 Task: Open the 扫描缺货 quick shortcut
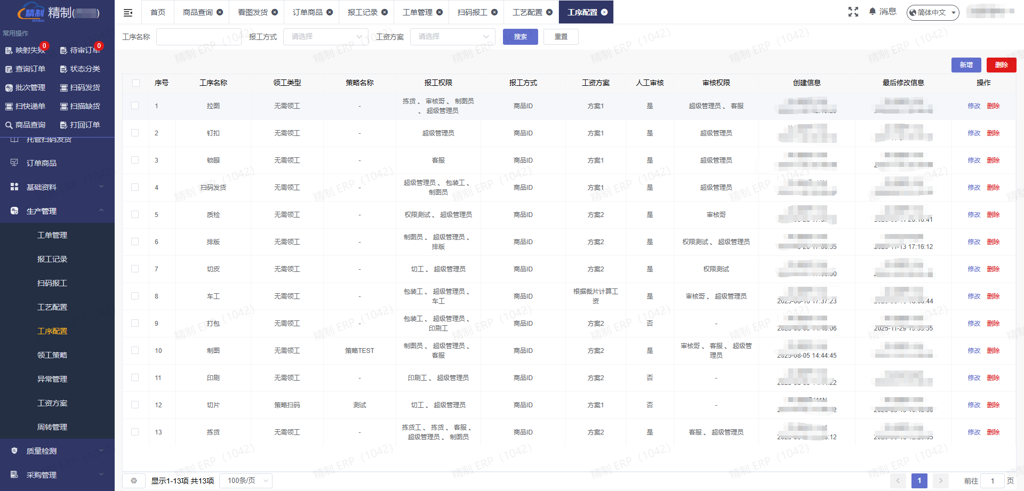(80, 106)
